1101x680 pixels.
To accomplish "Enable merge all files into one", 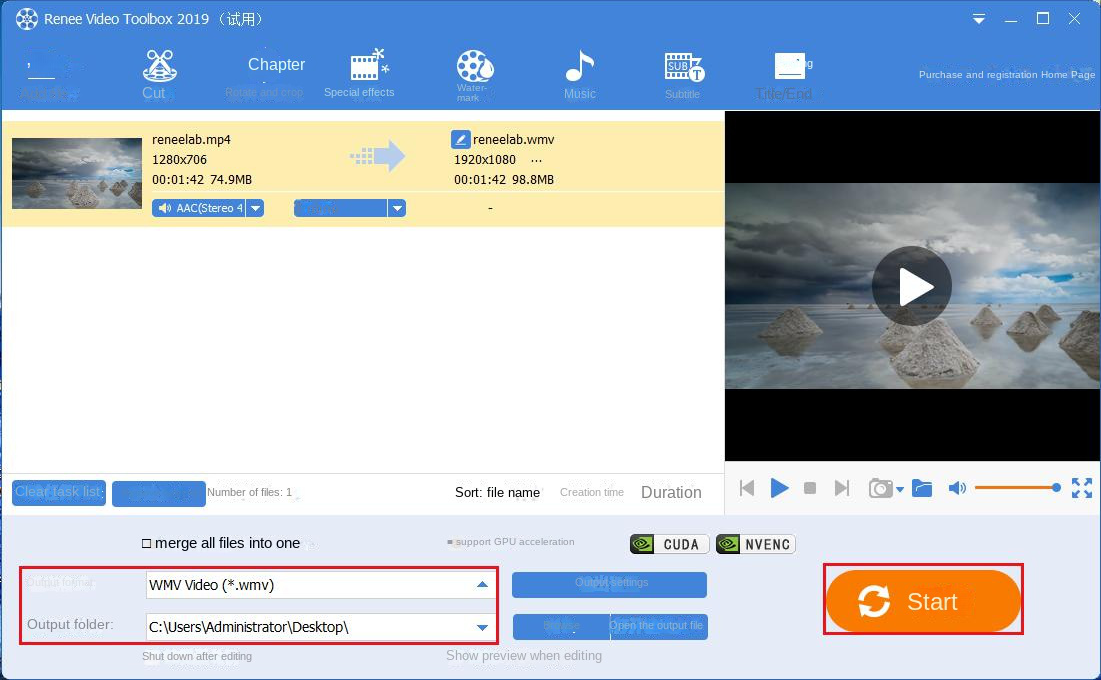I will point(147,544).
